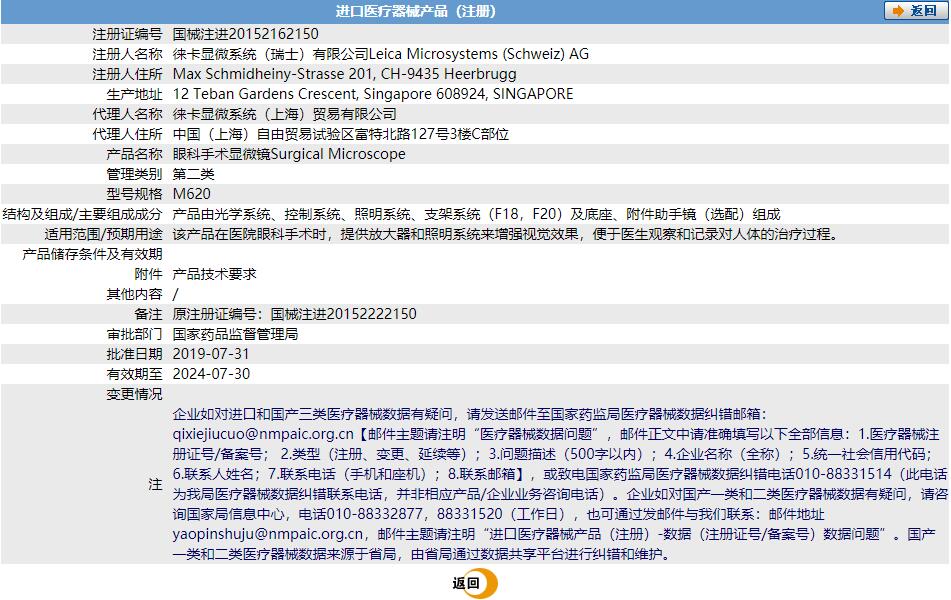Image resolution: width=951 pixels, height=600 pixels.
Task: Click the 产品储存条件及有效期 label
Action: tap(92, 254)
